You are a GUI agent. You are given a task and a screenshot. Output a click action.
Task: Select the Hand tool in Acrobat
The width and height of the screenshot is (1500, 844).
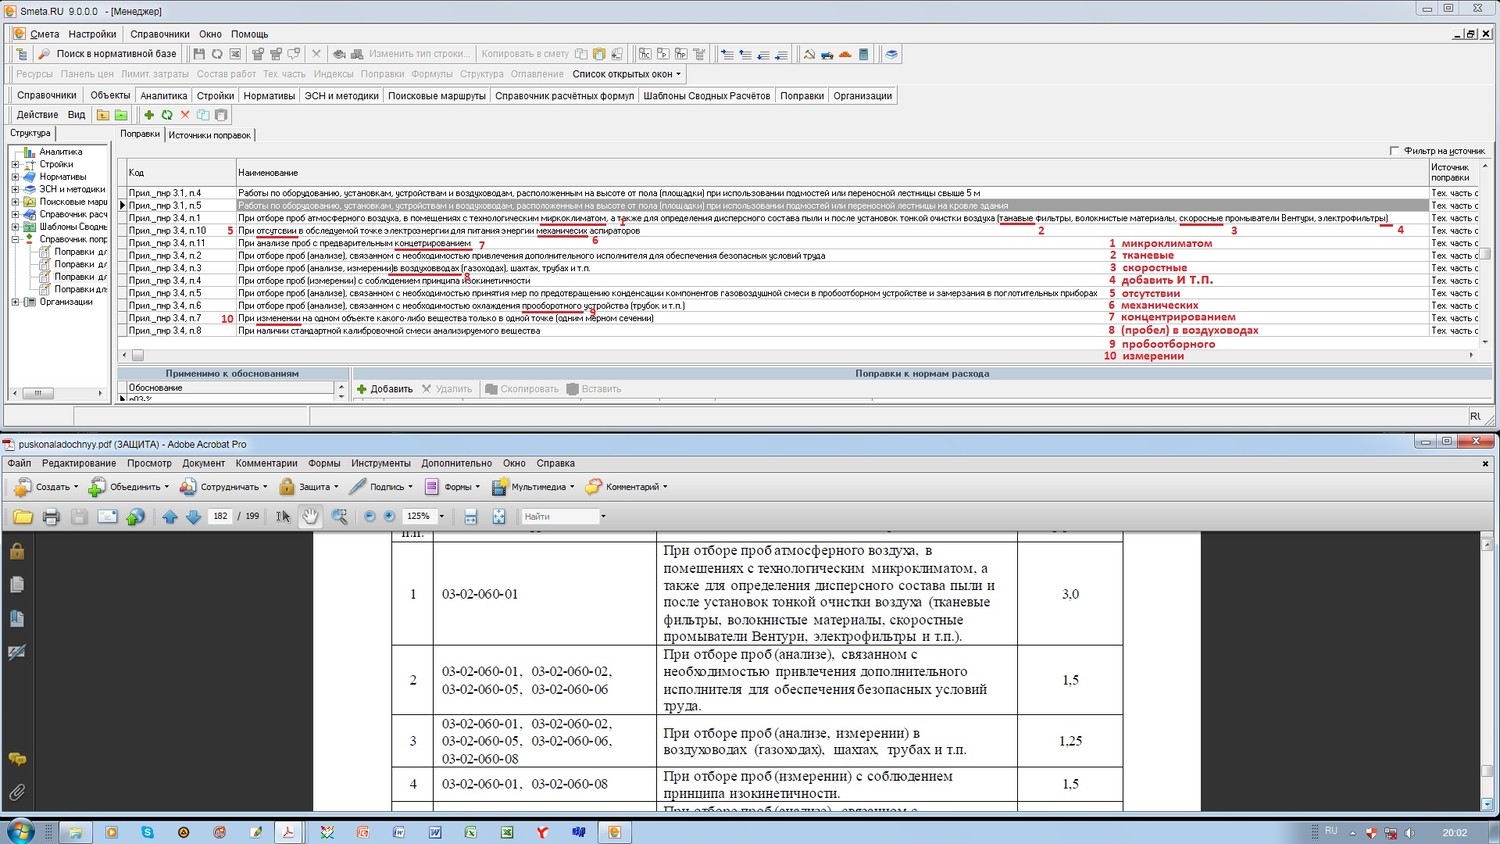(311, 516)
